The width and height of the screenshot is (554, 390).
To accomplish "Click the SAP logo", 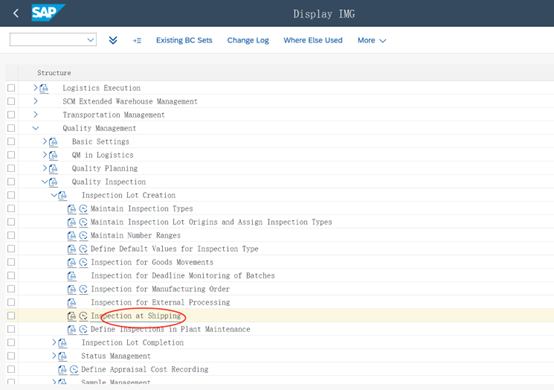I will (x=48, y=13).
